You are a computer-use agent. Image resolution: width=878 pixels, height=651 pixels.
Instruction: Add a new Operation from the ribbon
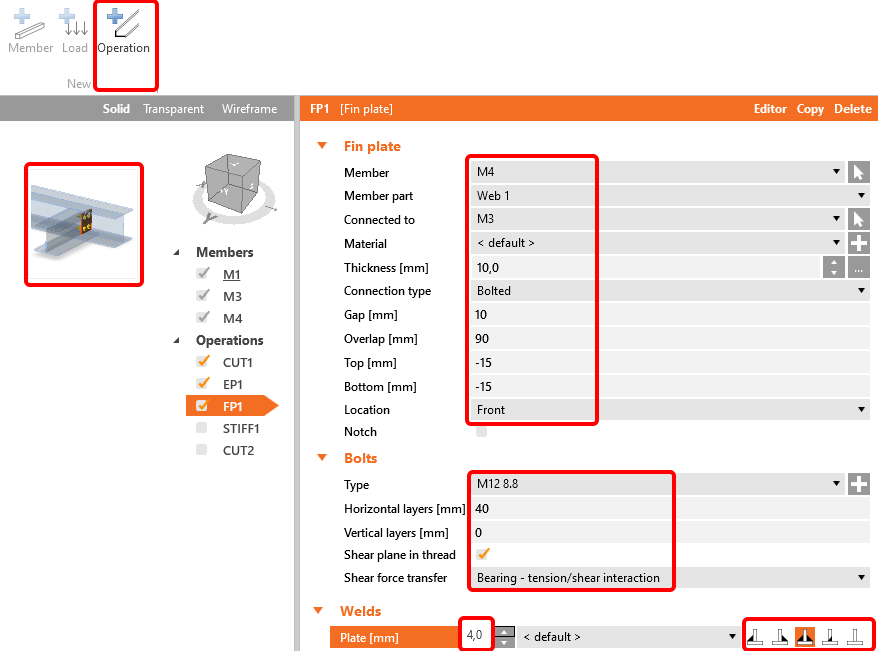[124, 31]
